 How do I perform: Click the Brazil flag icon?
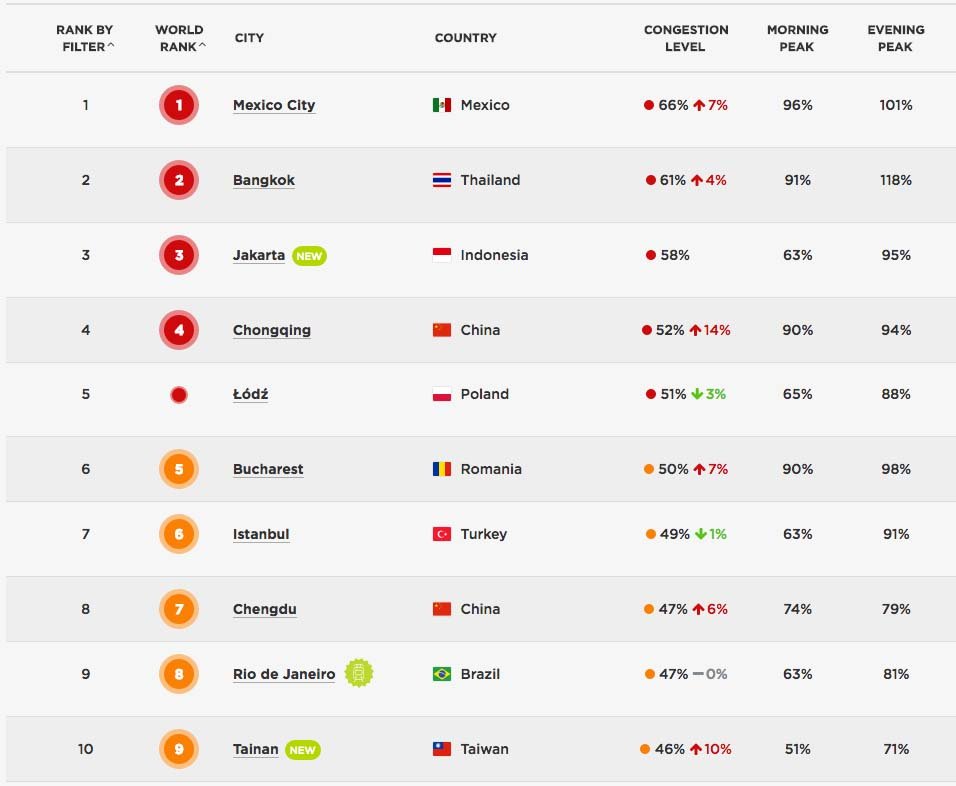click(442, 674)
